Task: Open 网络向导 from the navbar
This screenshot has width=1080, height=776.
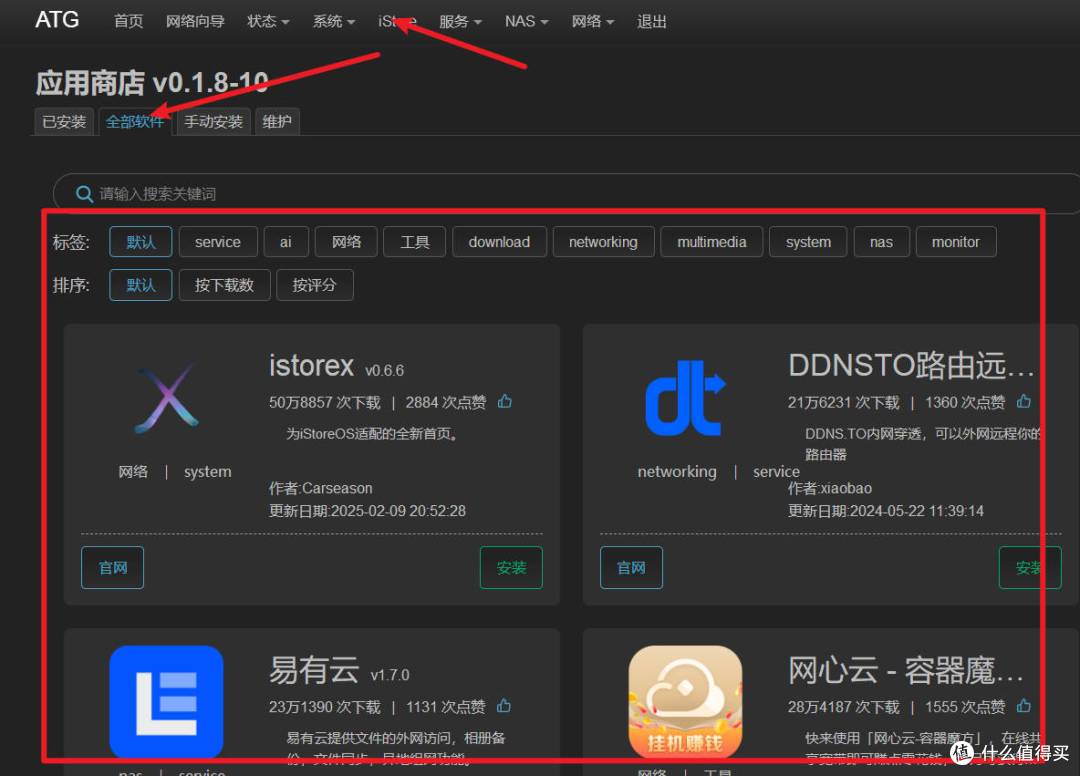Action: click(x=195, y=21)
